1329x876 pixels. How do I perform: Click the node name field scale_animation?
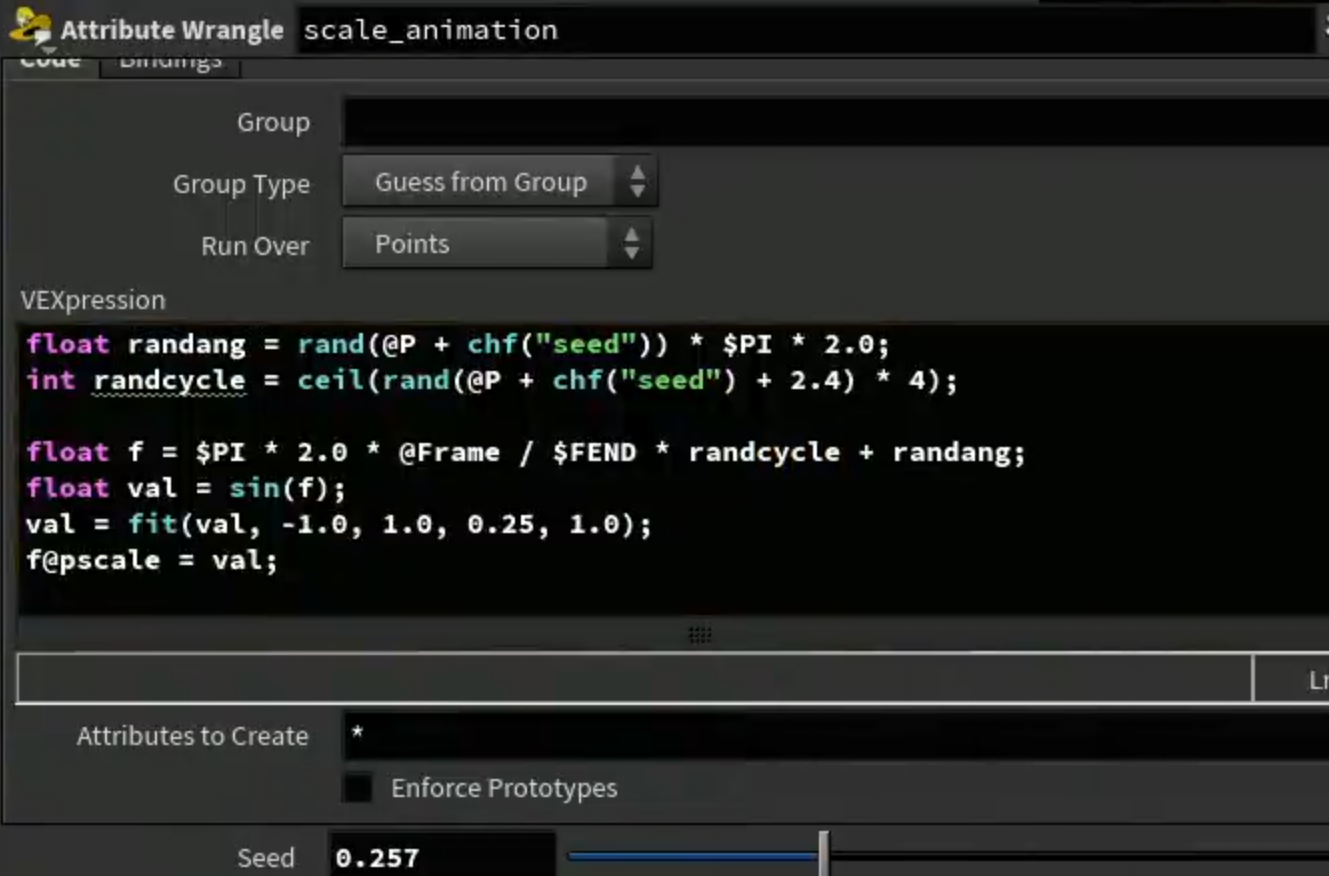805,30
